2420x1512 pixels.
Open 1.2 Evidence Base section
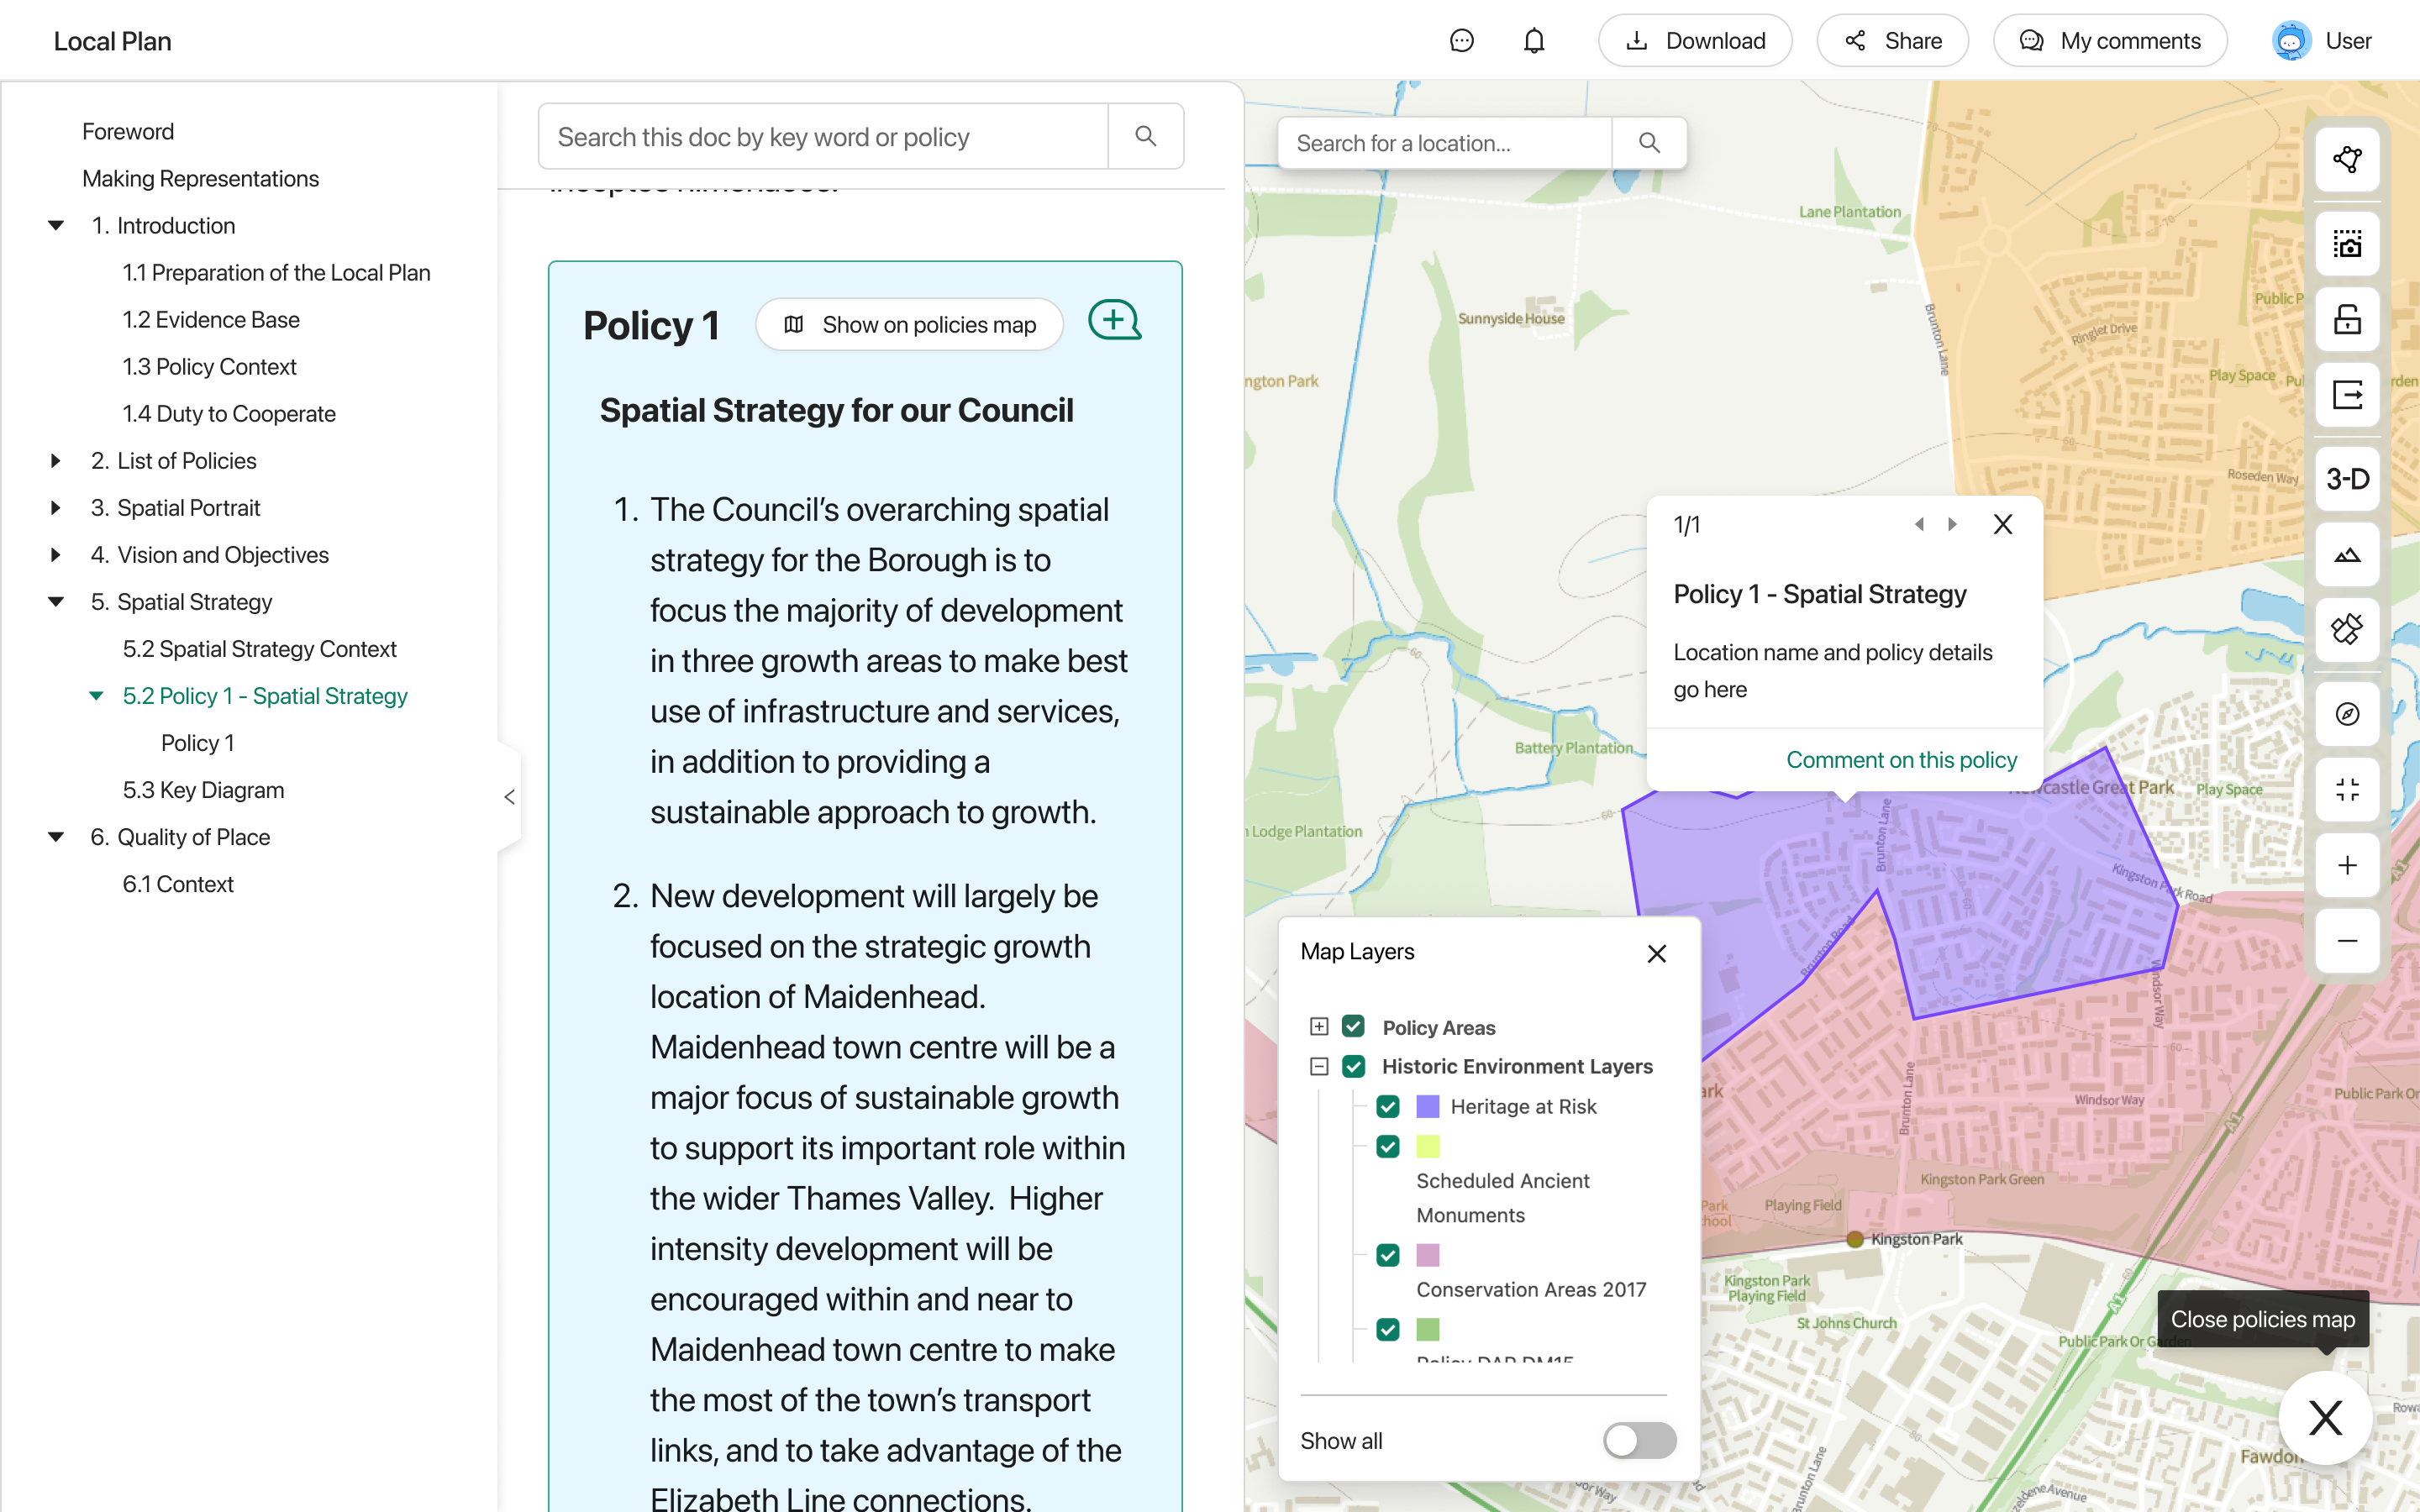click(211, 320)
